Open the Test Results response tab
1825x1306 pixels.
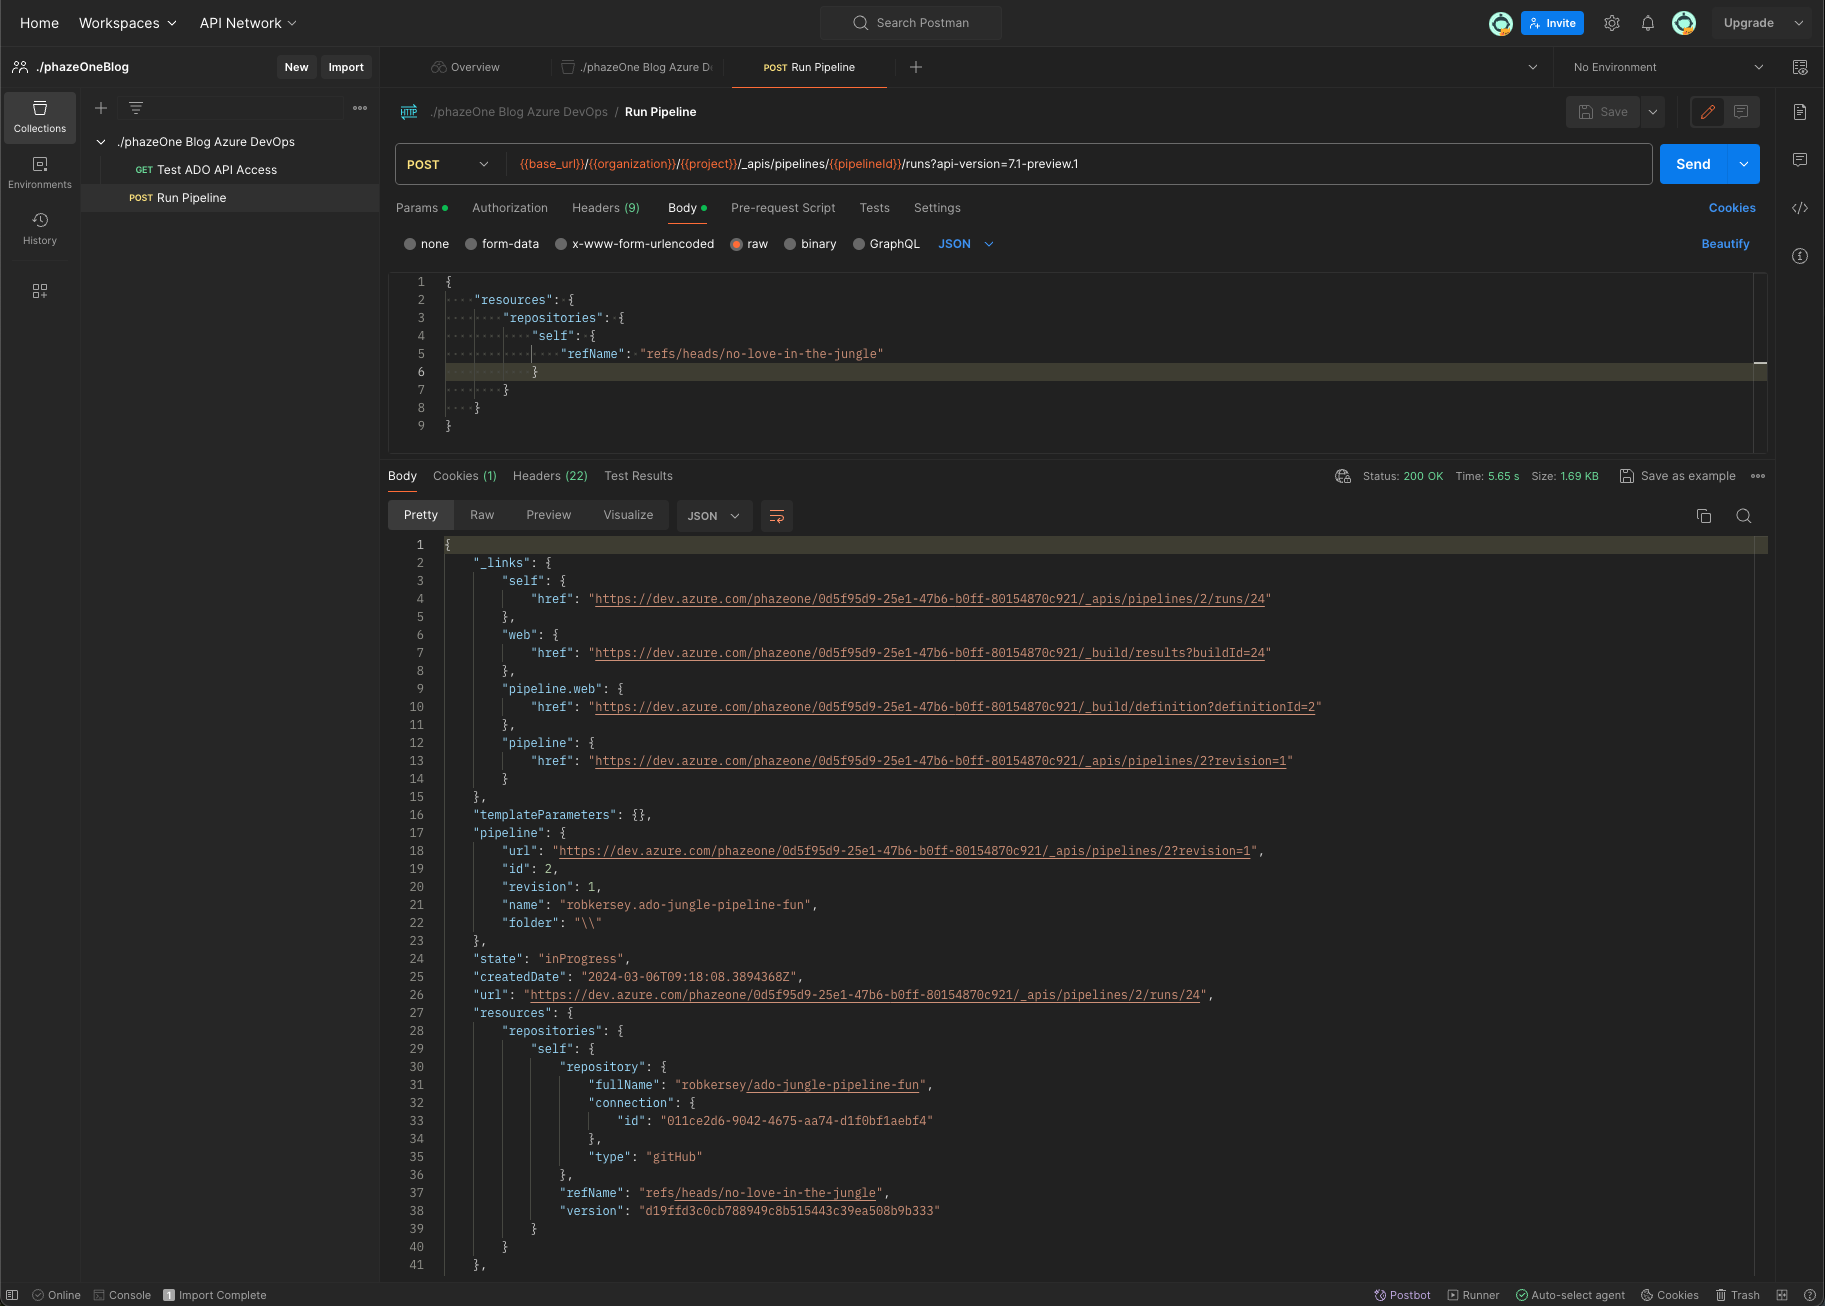tap(639, 476)
